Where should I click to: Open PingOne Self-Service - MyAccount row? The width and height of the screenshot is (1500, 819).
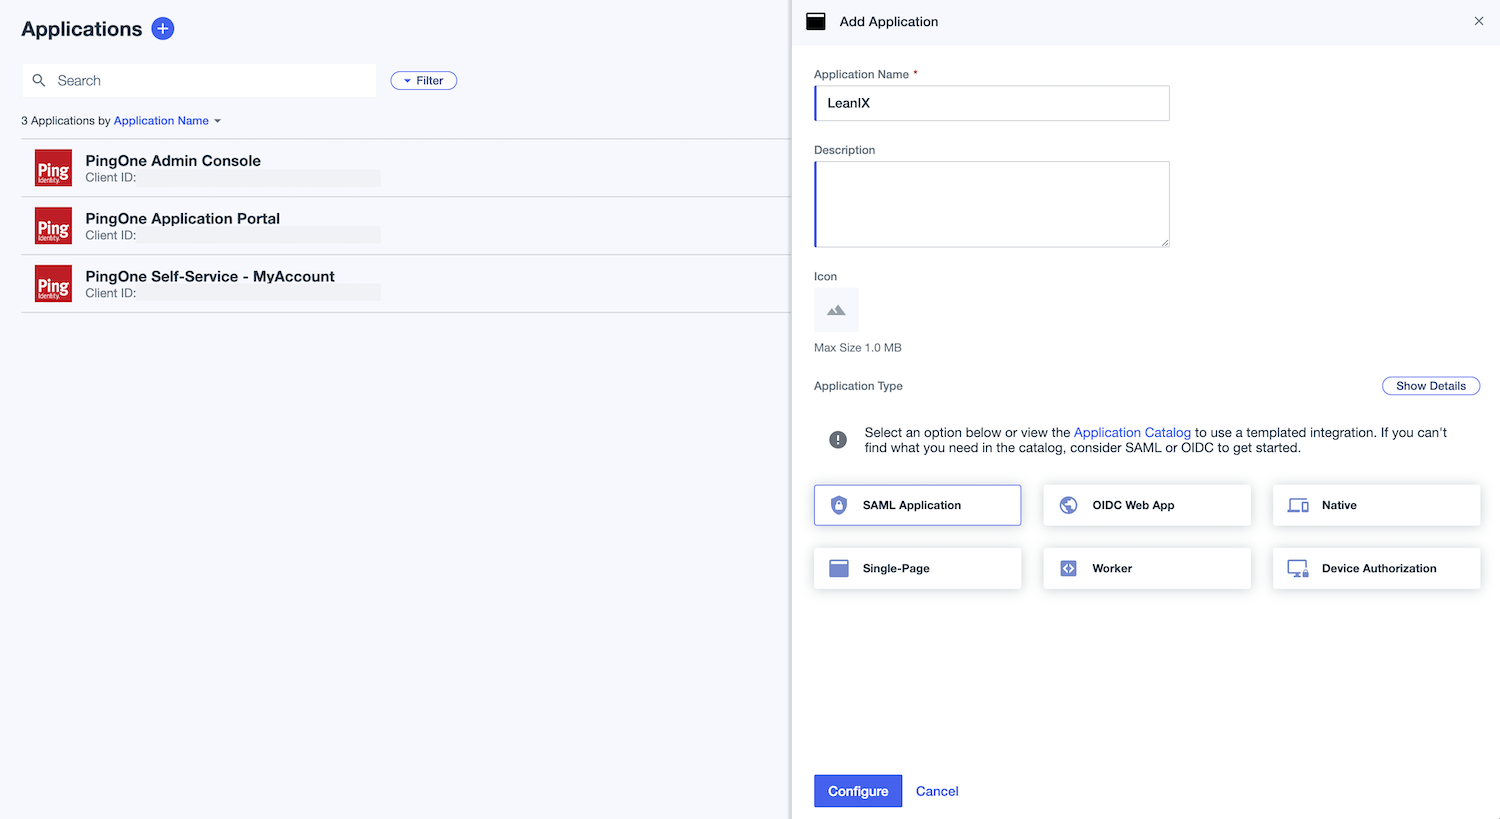[406, 284]
